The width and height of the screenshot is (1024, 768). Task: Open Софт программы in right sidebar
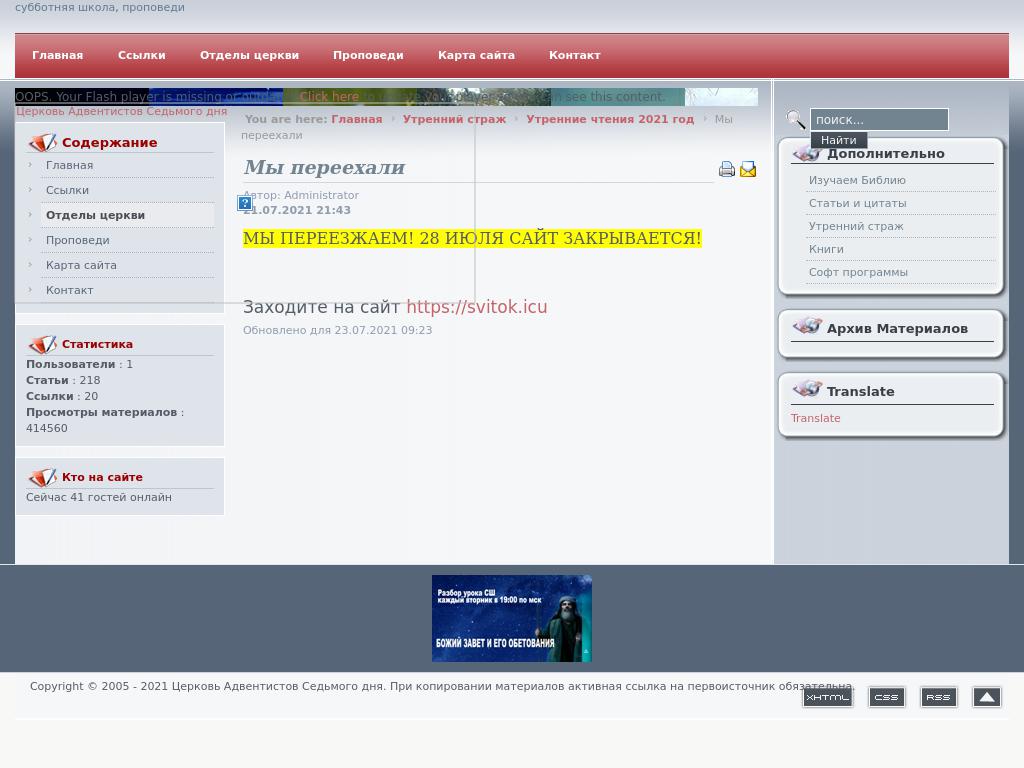[x=858, y=272]
